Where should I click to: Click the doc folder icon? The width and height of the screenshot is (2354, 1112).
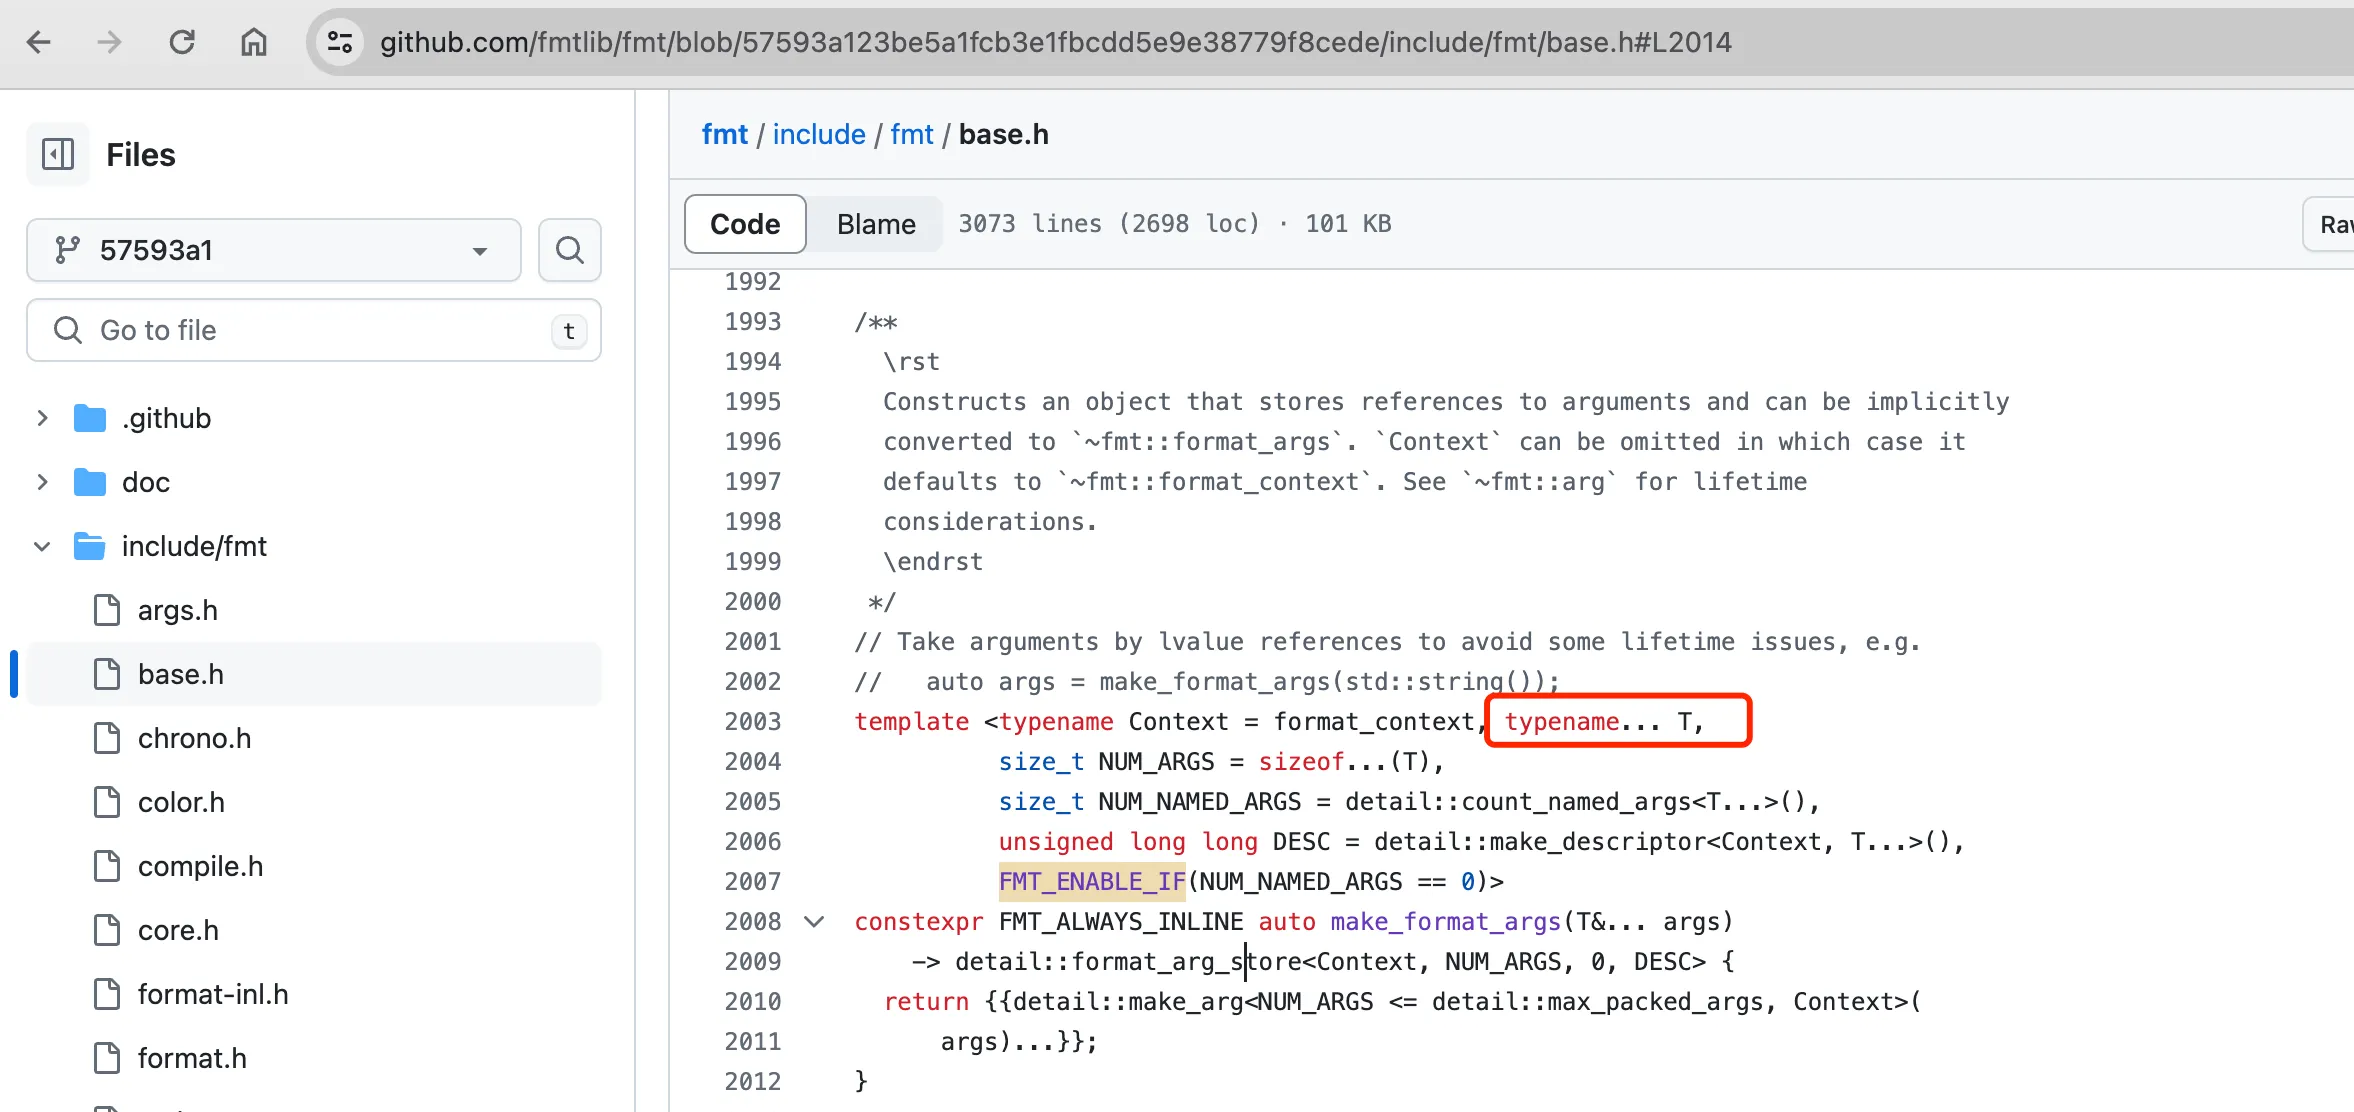[90, 482]
